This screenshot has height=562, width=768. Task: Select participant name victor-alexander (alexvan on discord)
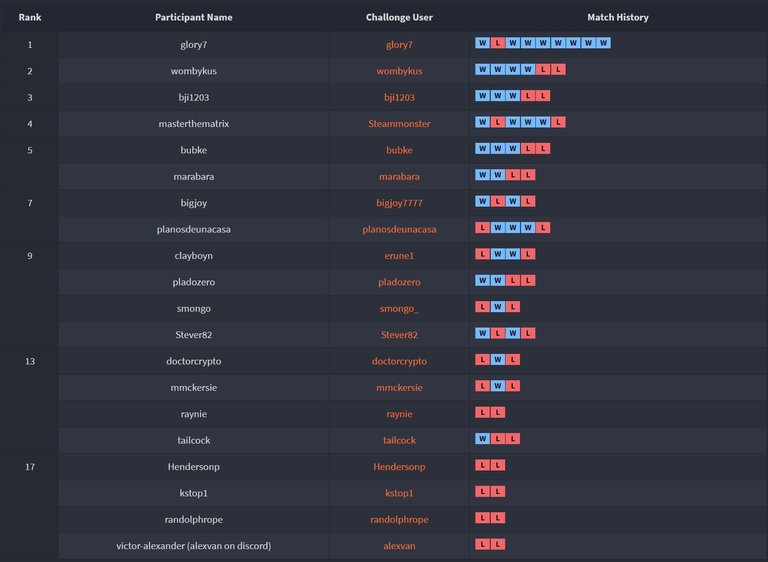point(193,545)
